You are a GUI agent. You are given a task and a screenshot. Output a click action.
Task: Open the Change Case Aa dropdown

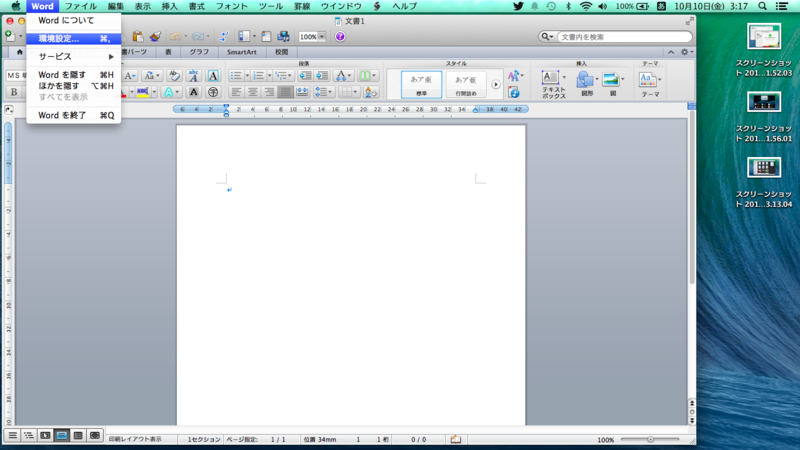(152, 76)
